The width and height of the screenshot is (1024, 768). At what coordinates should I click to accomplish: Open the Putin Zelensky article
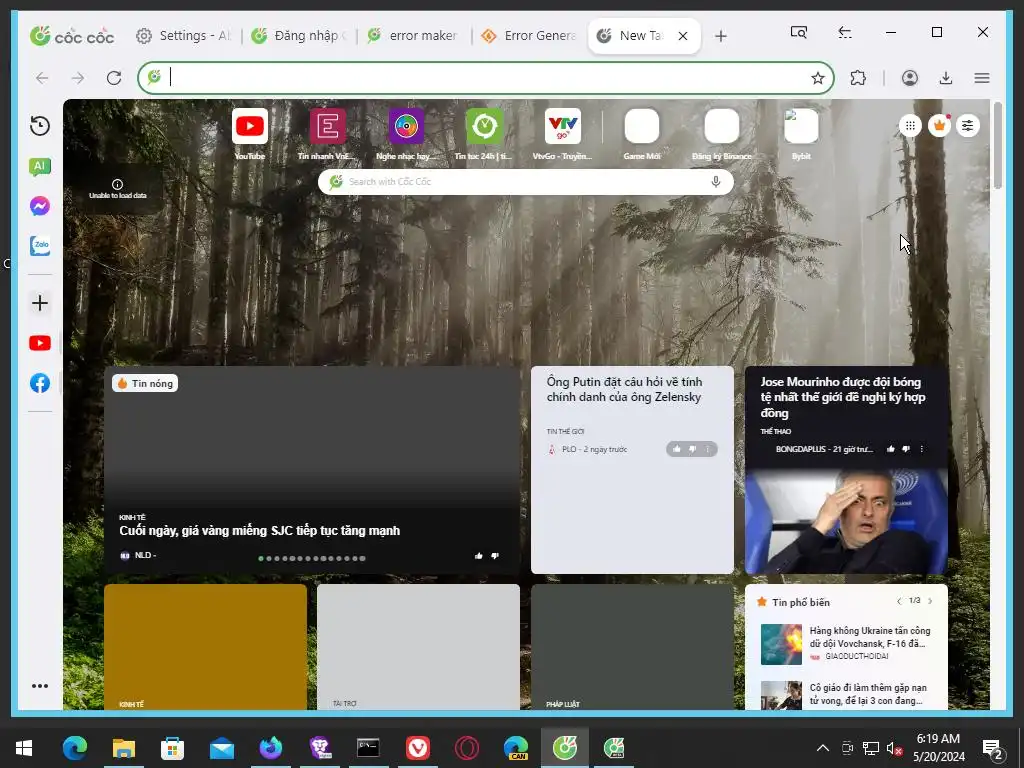coord(624,389)
